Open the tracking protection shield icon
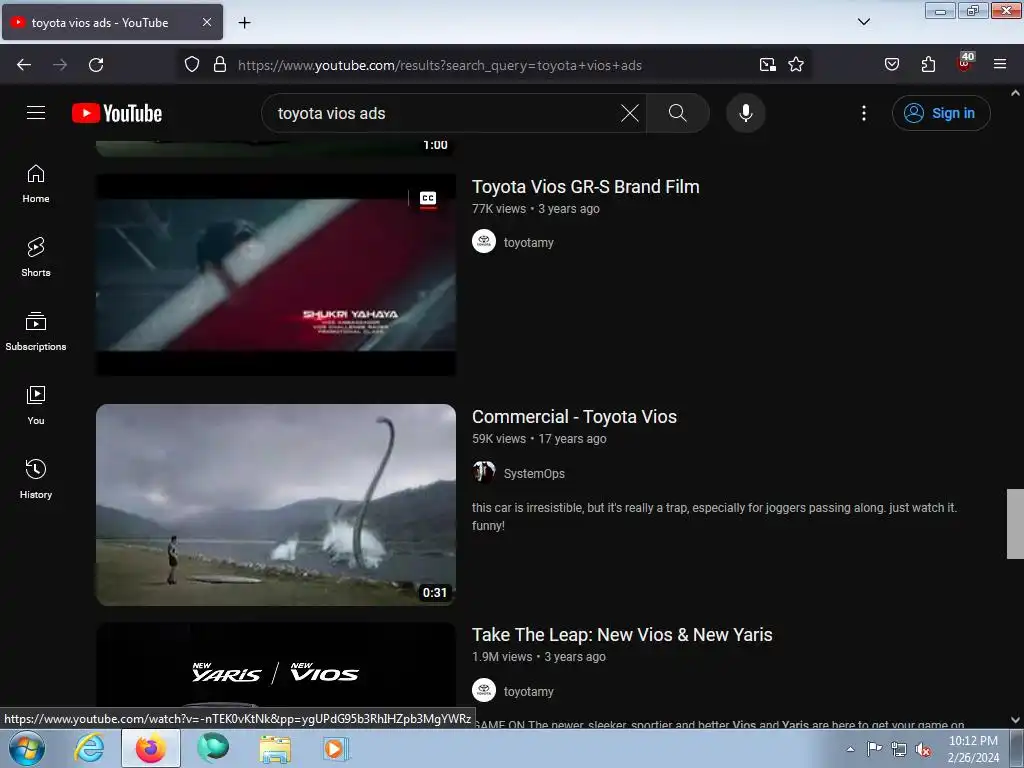 (x=192, y=65)
